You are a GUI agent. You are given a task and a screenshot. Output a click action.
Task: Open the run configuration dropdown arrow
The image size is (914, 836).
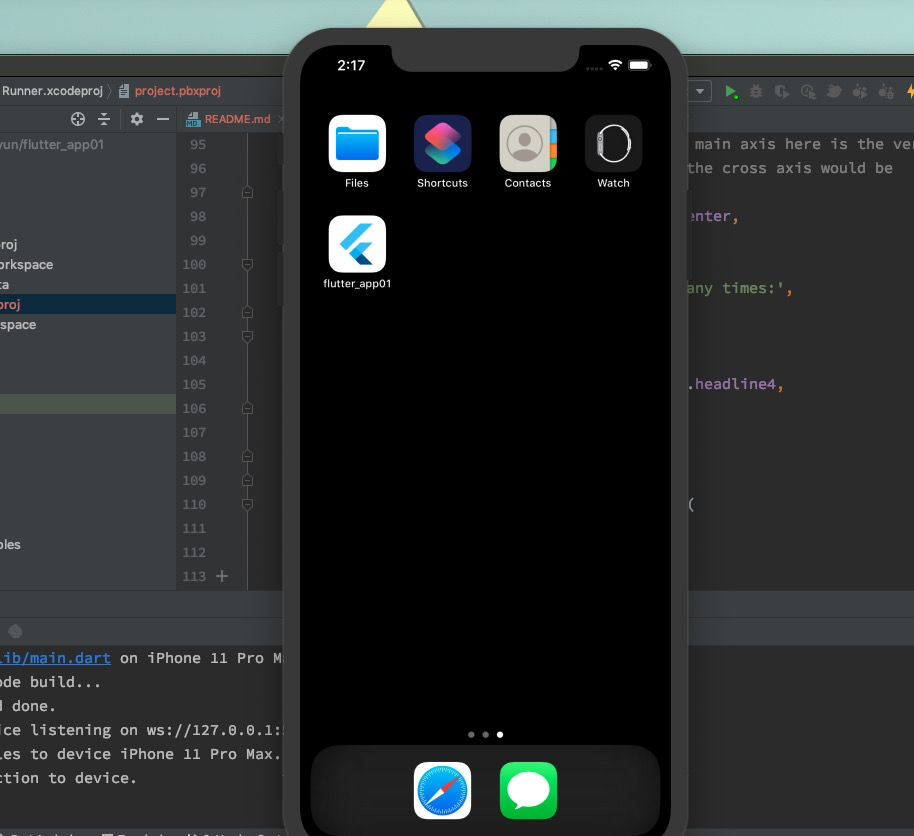700,91
